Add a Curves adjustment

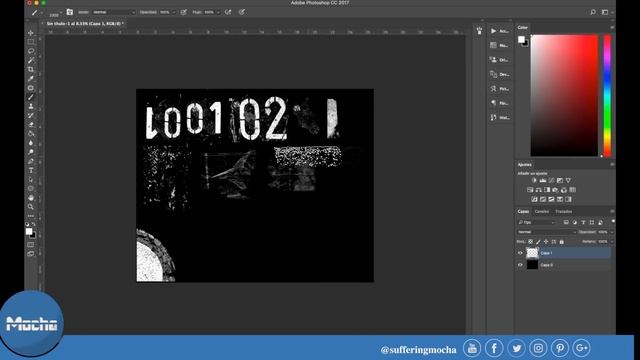[551, 180]
